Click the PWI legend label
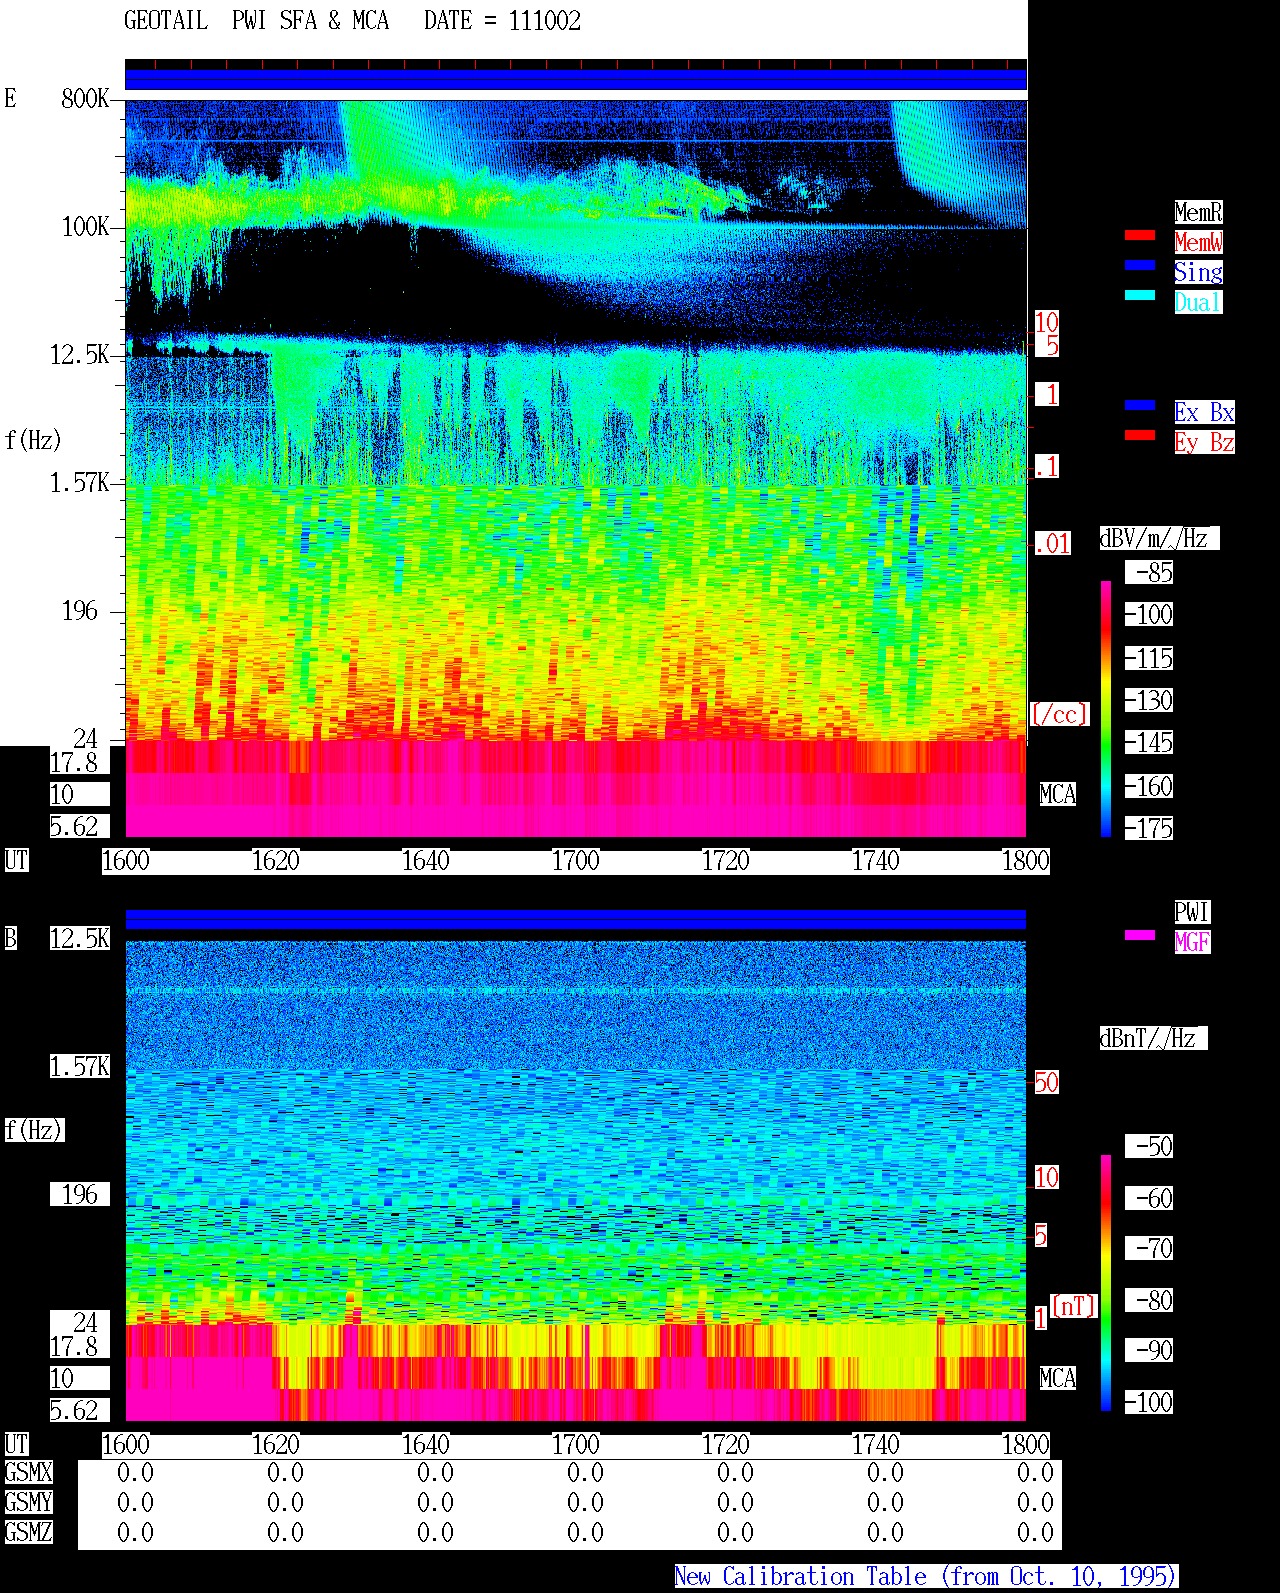The width and height of the screenshot is (1280, 1593). coord(1192,912)
